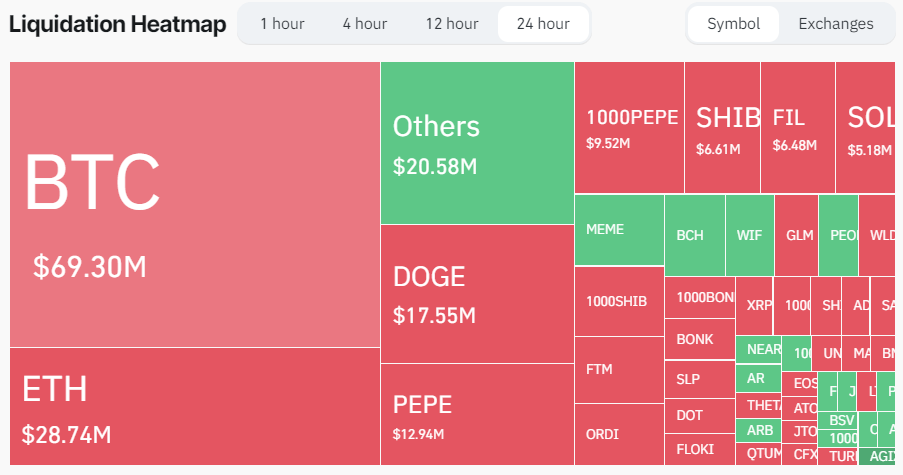903x475 pixels.
Task: Open the FTM tile
Action: tap(619, 370)
